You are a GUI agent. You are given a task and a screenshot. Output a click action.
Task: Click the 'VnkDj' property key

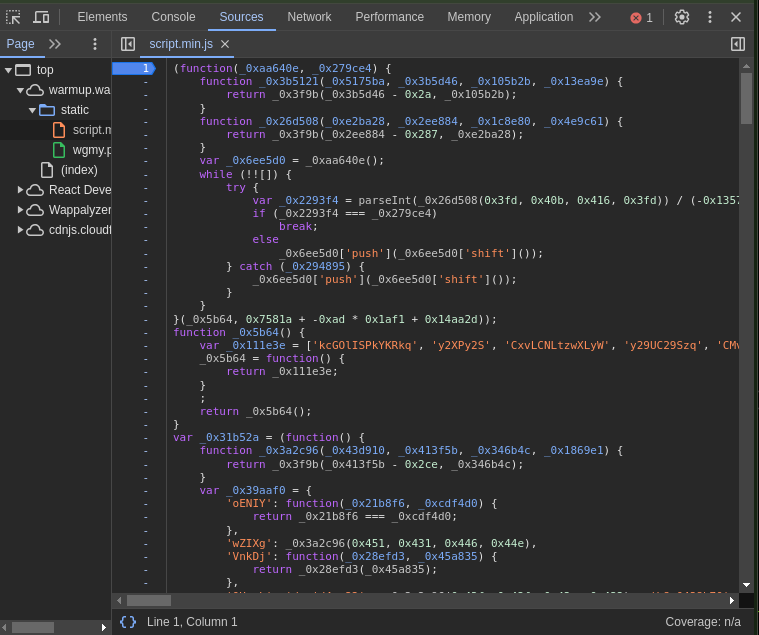tap(249, 557)
